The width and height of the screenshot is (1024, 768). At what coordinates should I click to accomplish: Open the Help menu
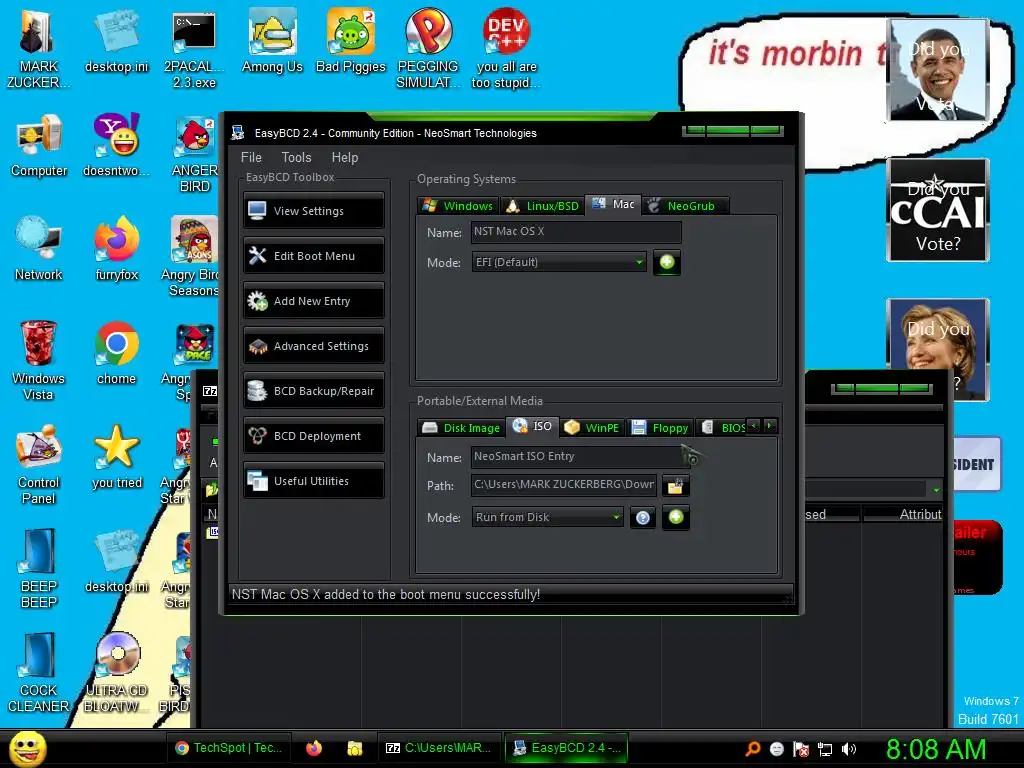tap(345, 157)
